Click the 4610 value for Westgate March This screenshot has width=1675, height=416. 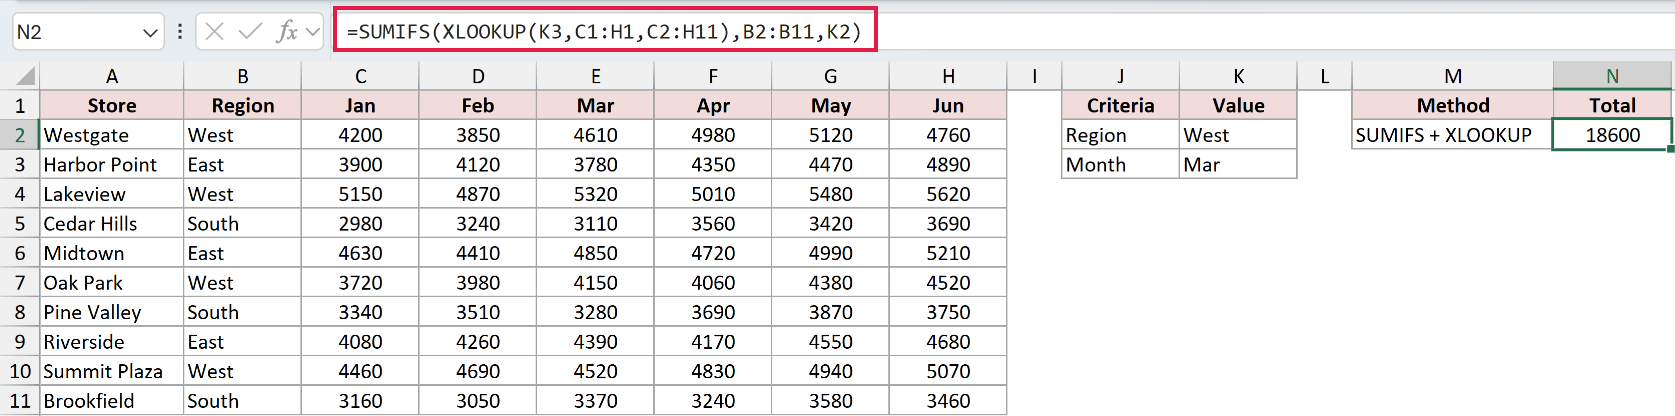595,135
